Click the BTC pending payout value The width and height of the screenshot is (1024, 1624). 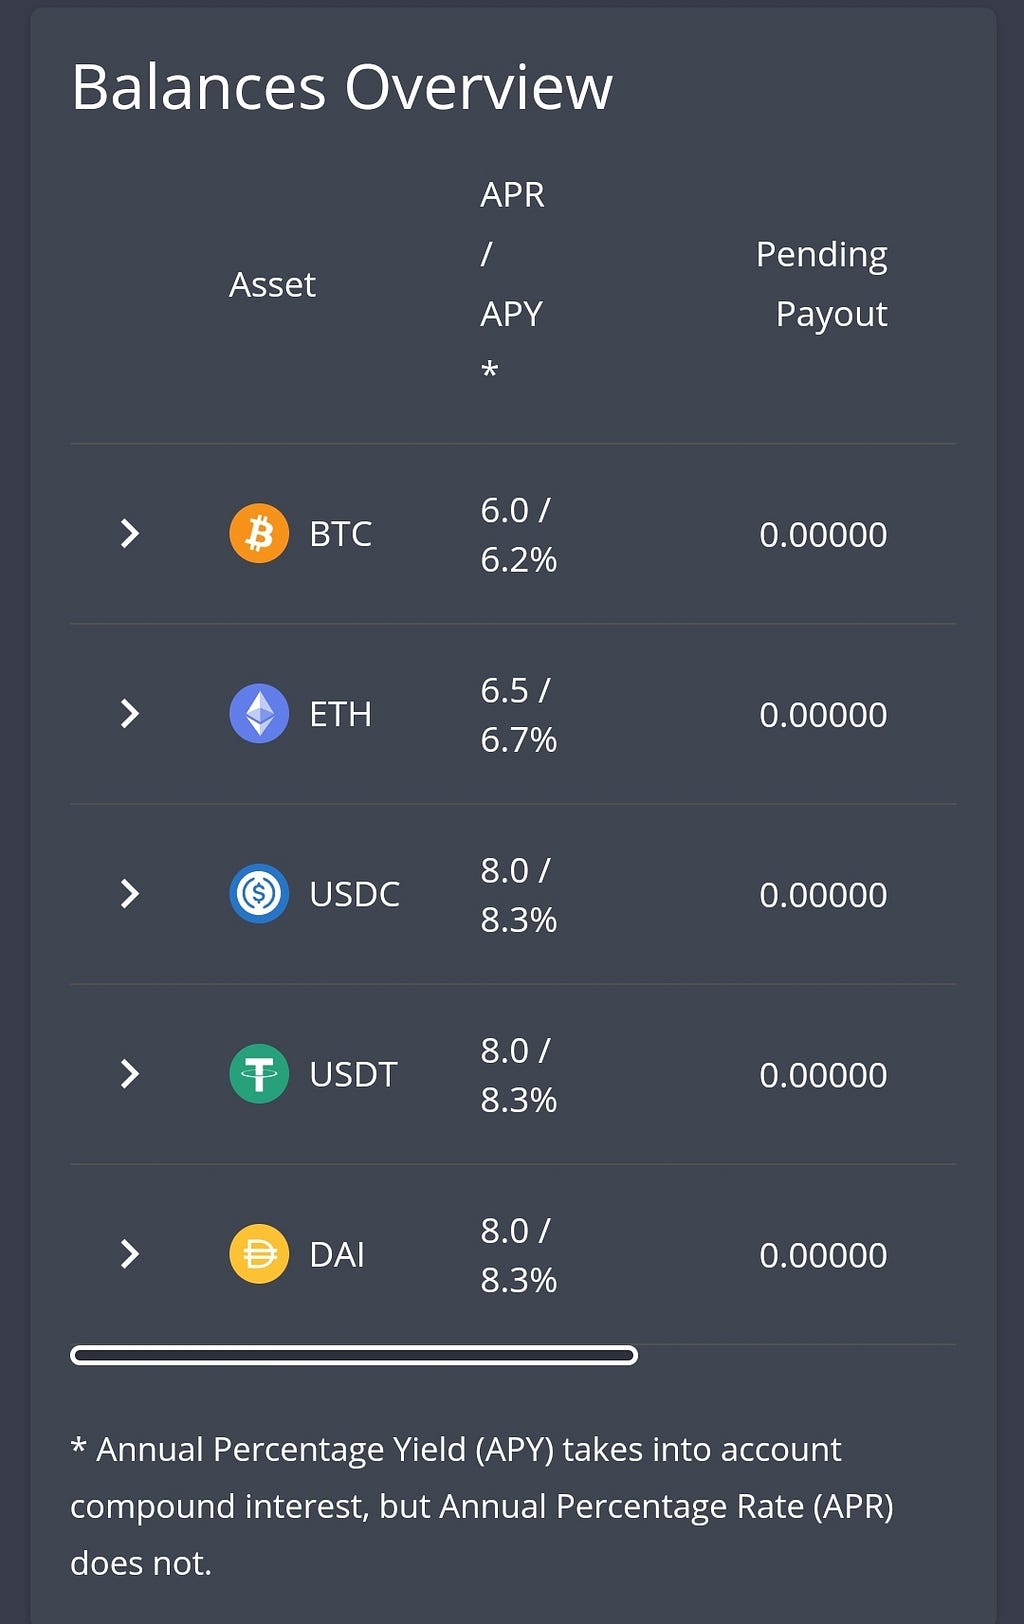[823, 535]
